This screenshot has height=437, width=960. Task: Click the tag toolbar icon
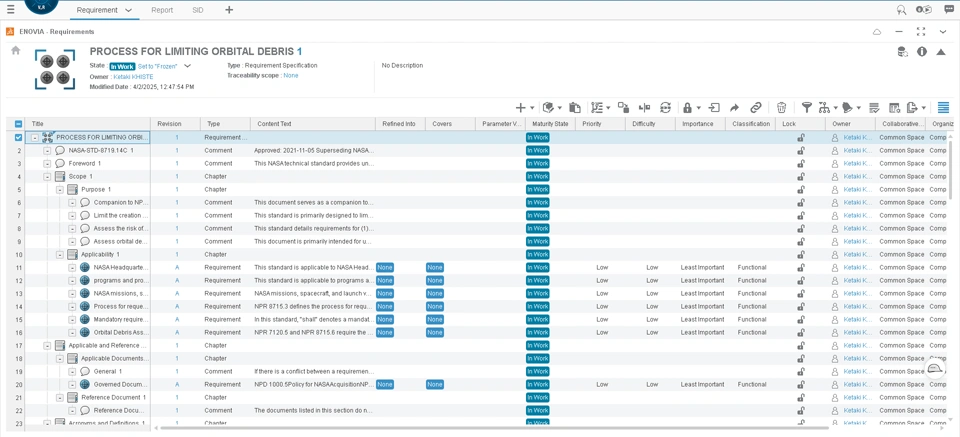[847, 108]
